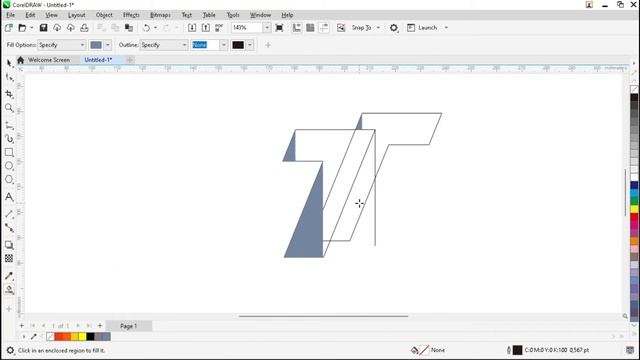Expand the Launch dropdown arrow

point(446,28)
